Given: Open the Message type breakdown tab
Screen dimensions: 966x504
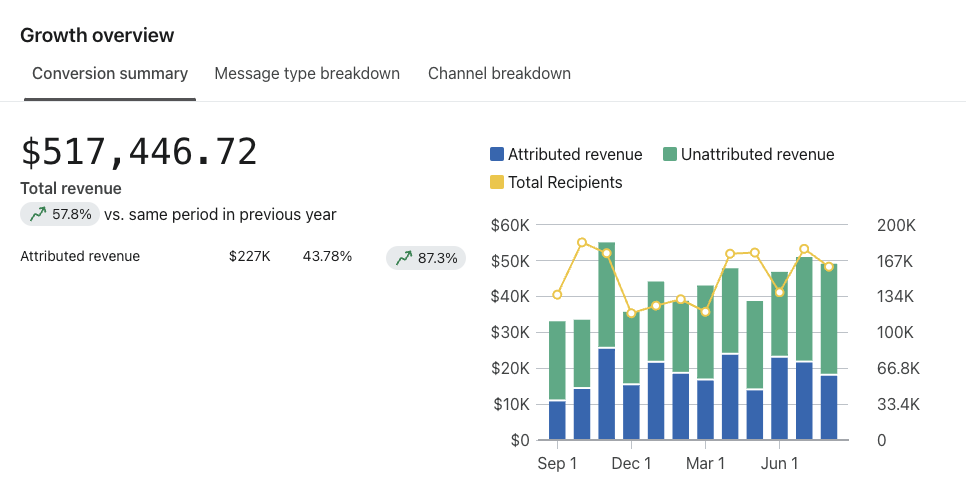Looking at the screenshot, I should (x=307, y=73).
